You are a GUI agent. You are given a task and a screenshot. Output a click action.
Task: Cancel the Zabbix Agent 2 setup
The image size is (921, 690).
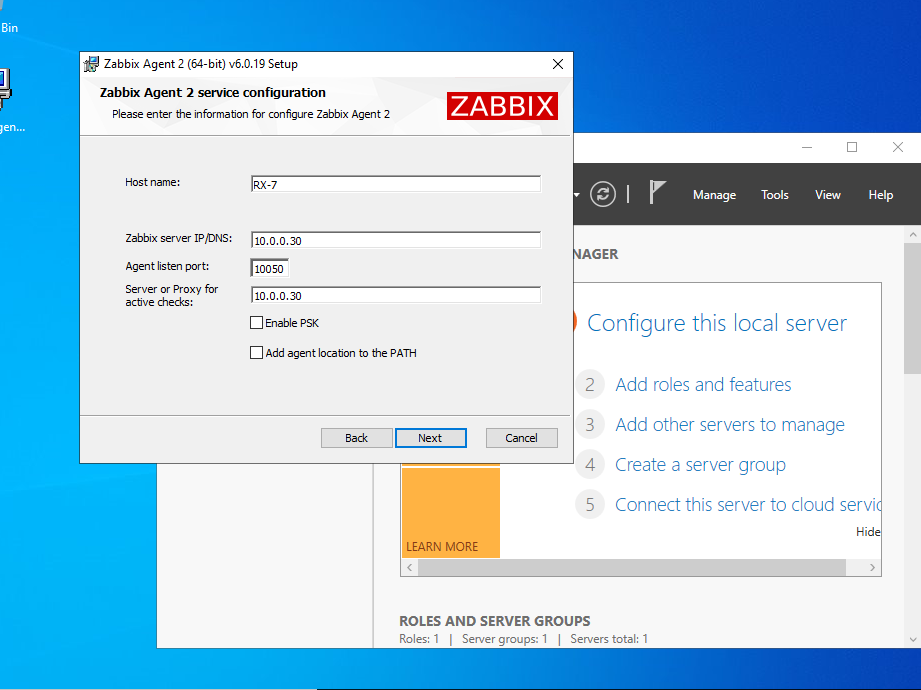coord(522,437)
